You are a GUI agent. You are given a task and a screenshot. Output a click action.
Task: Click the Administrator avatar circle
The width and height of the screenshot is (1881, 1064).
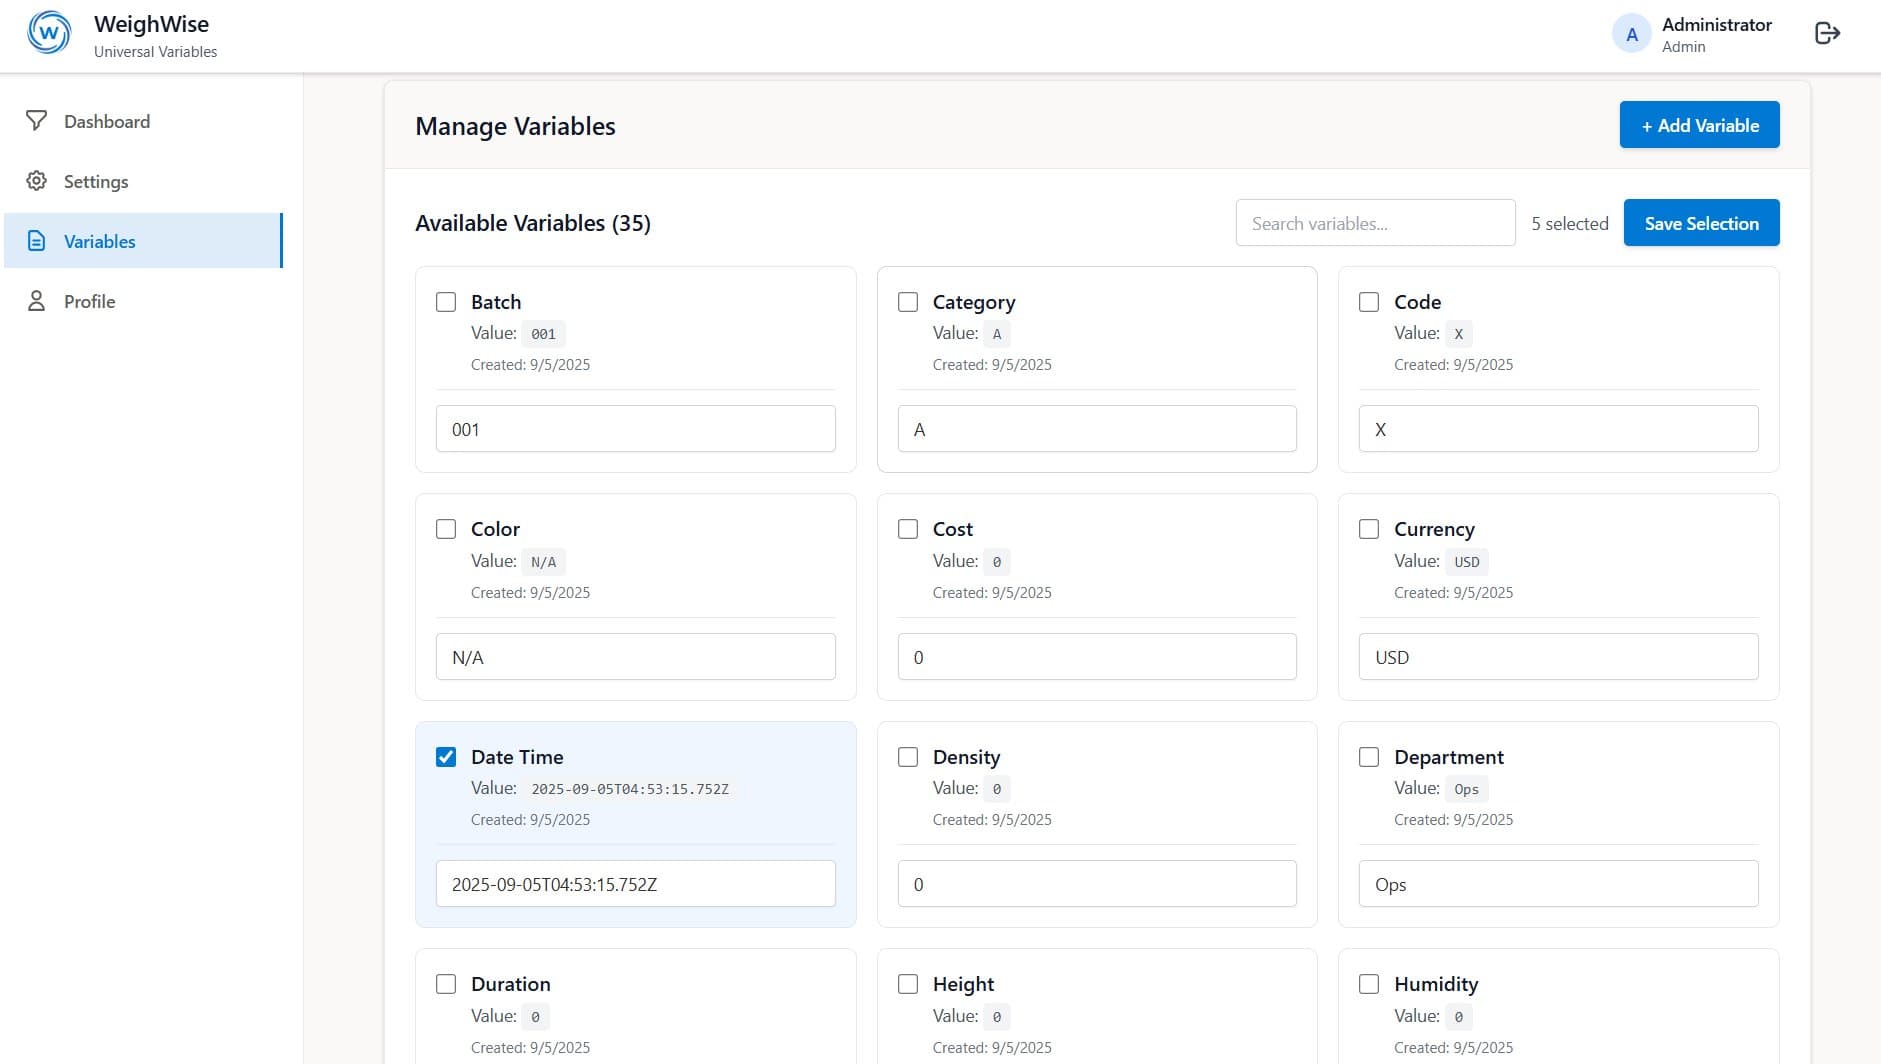click(1632, 34)
